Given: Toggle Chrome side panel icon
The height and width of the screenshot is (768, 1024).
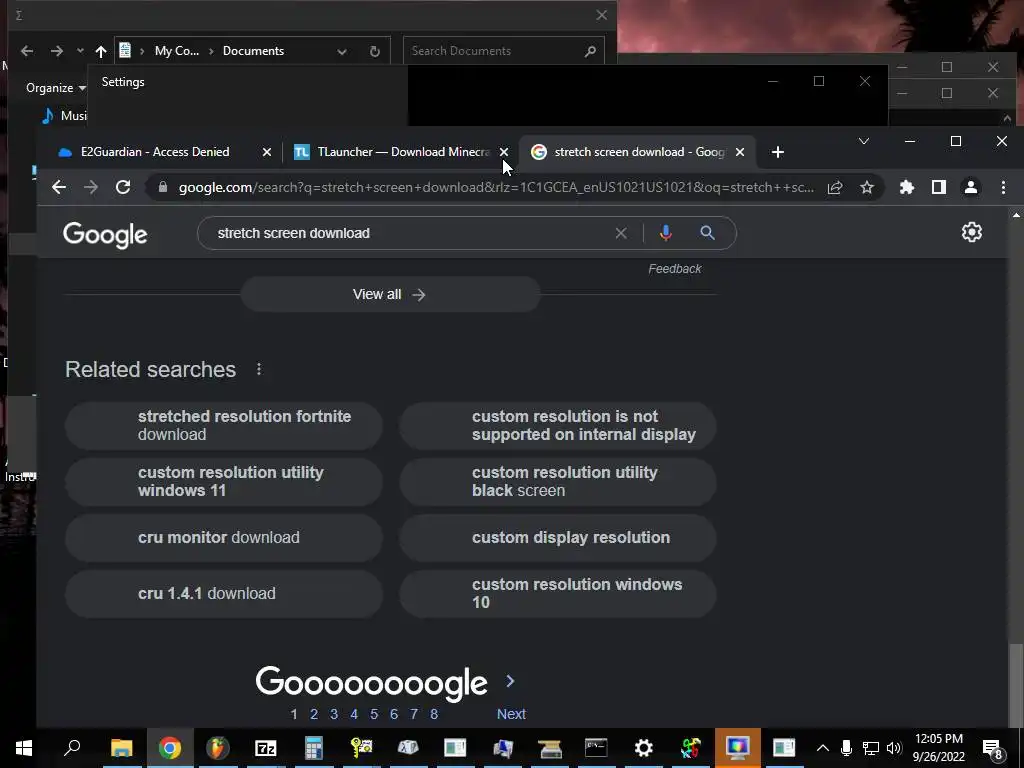Looking at the screenshot, I should pyautogui.click(x=938, y=188).
